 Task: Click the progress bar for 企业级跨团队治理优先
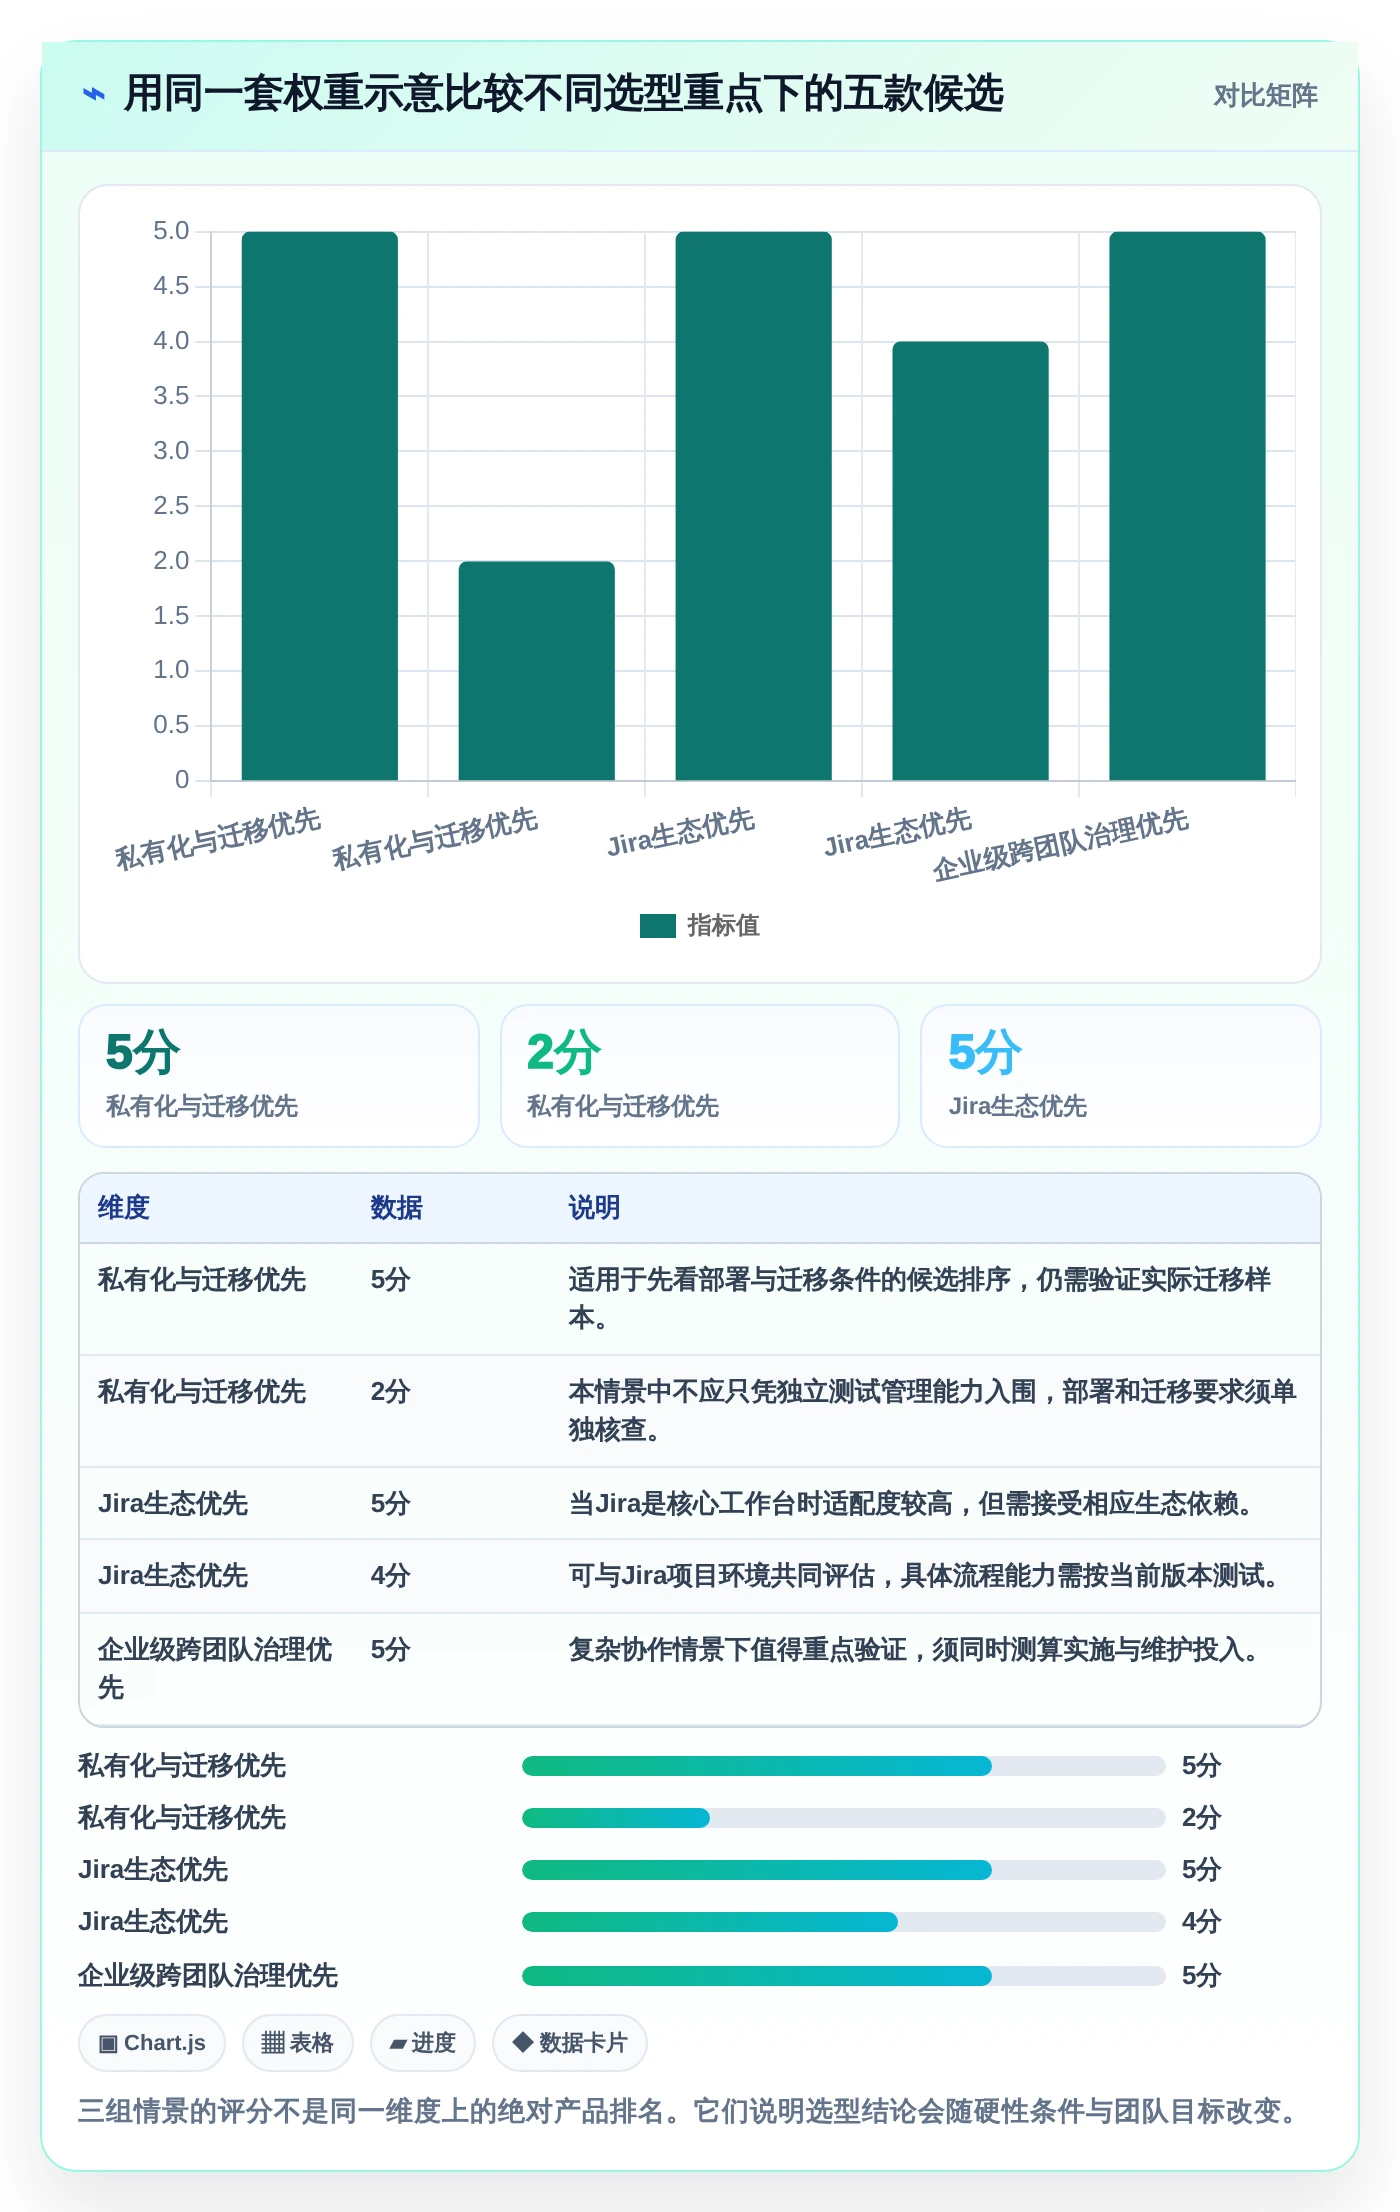844,1976
